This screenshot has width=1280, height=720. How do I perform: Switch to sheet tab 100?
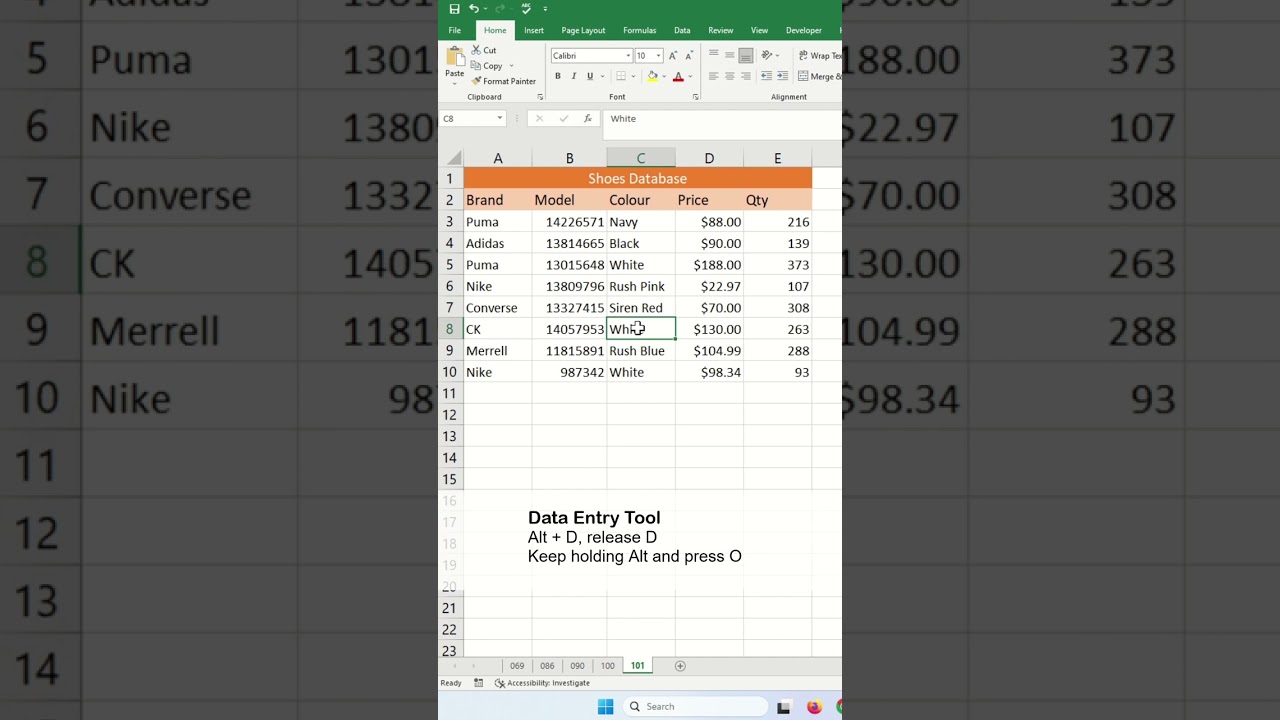(x=607, y=666)
